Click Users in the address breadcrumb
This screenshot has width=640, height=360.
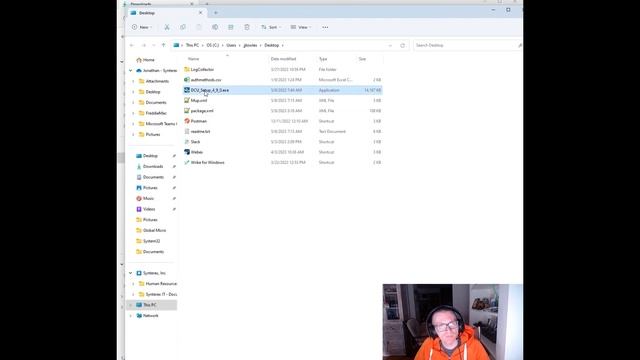(x=231, y=45)
